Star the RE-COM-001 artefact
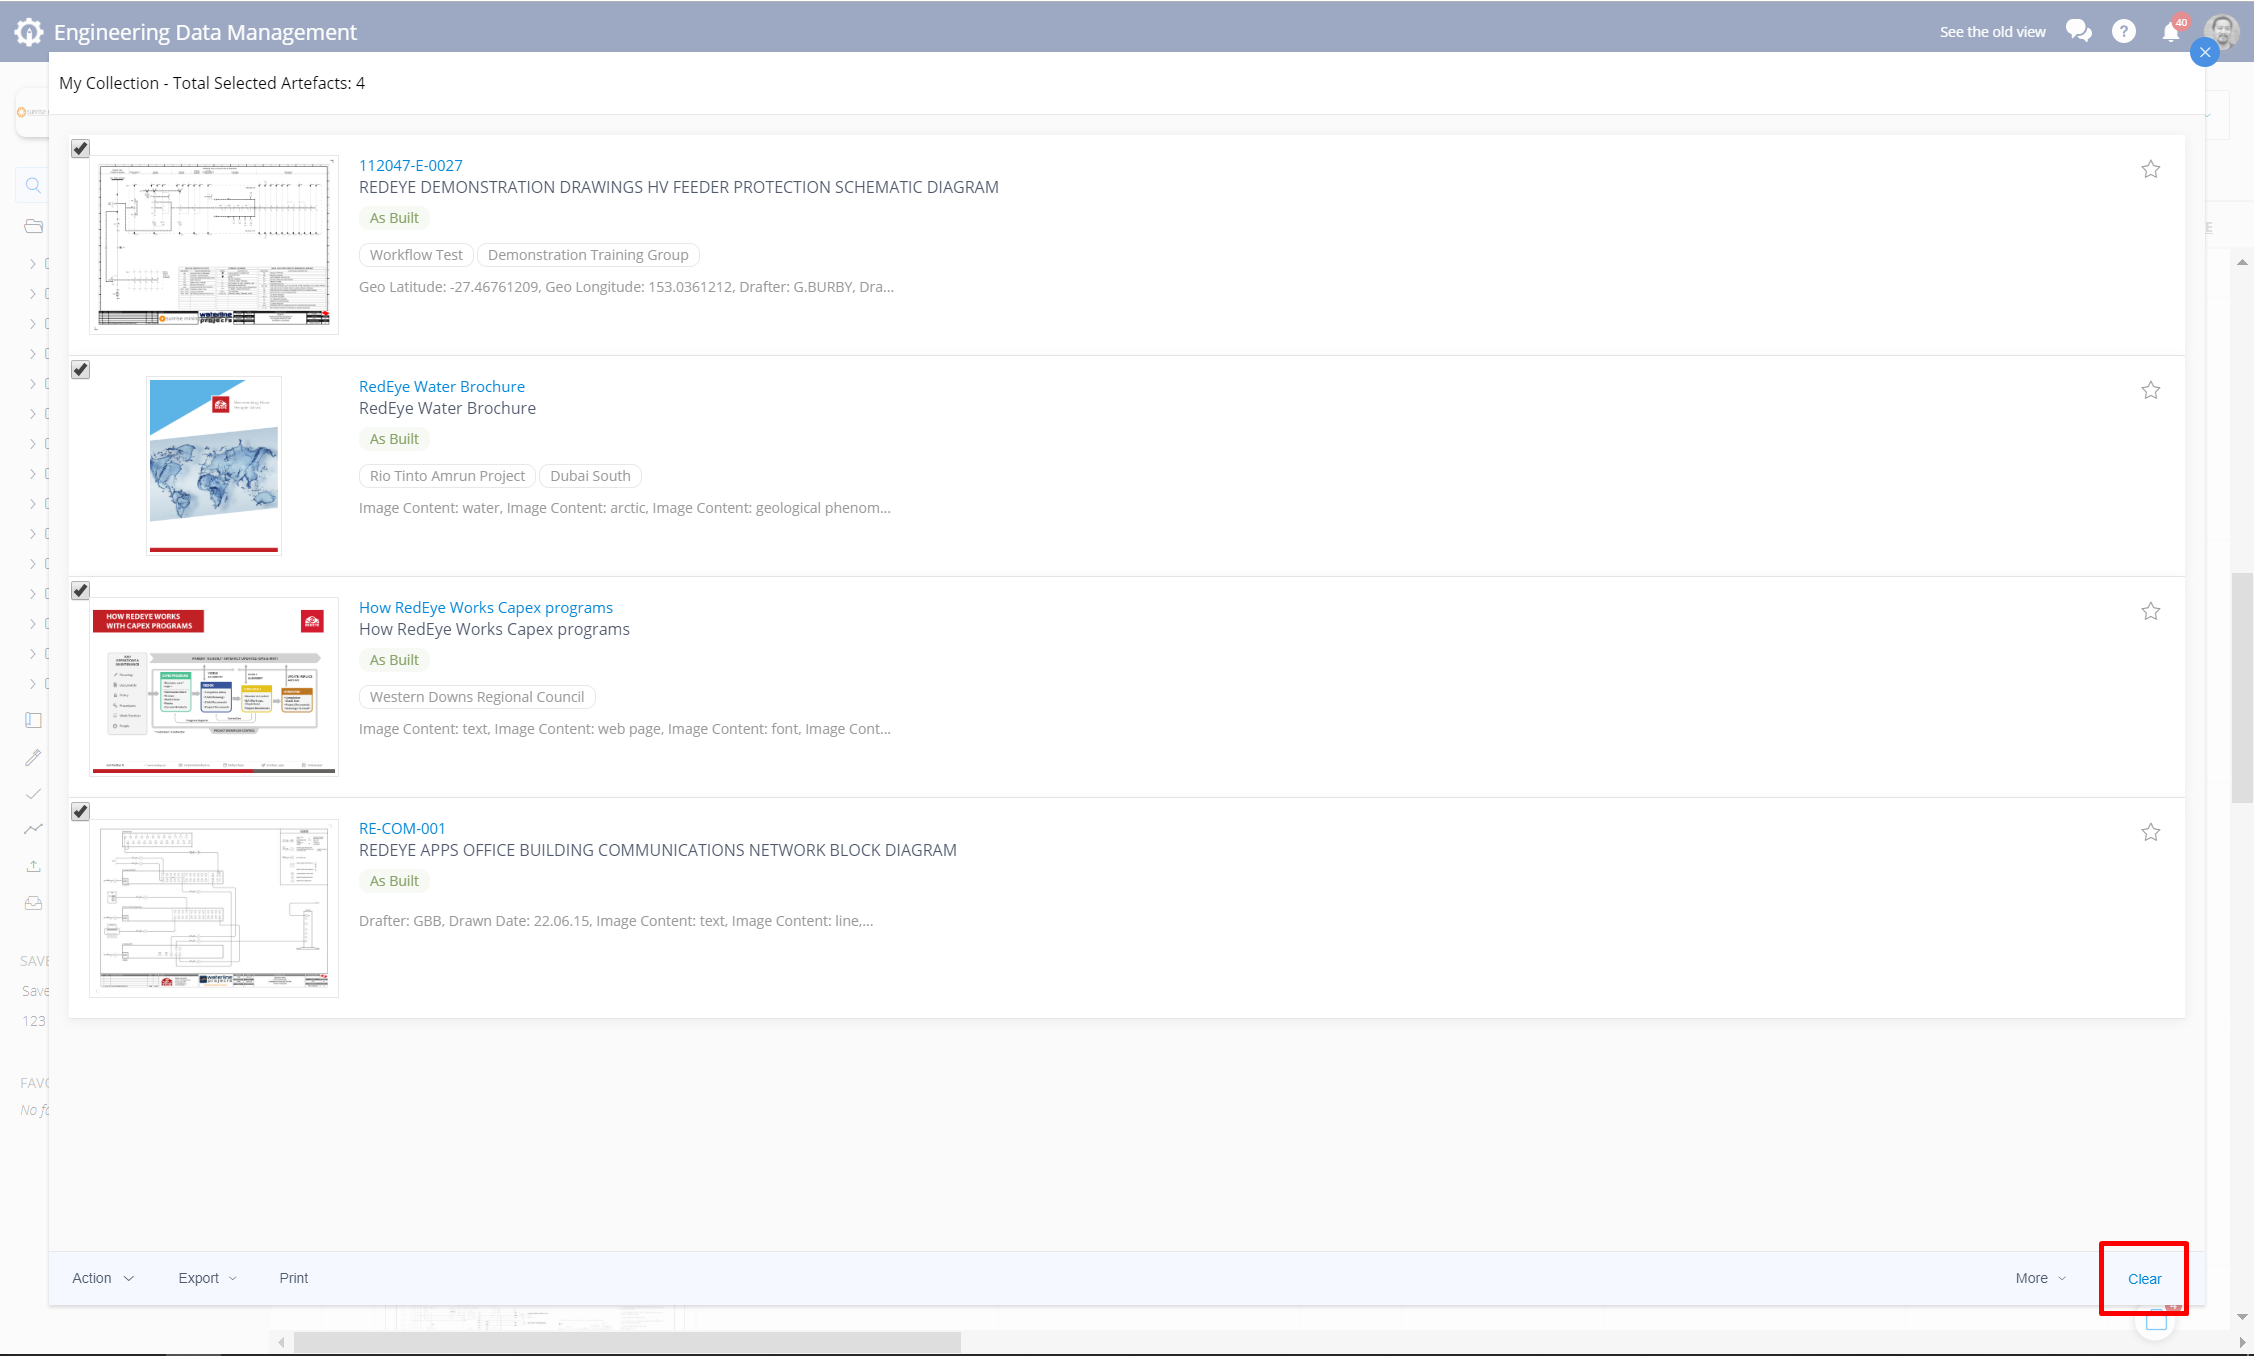The width and height of the screenshot is (2254, 1356). point(2151,832)
